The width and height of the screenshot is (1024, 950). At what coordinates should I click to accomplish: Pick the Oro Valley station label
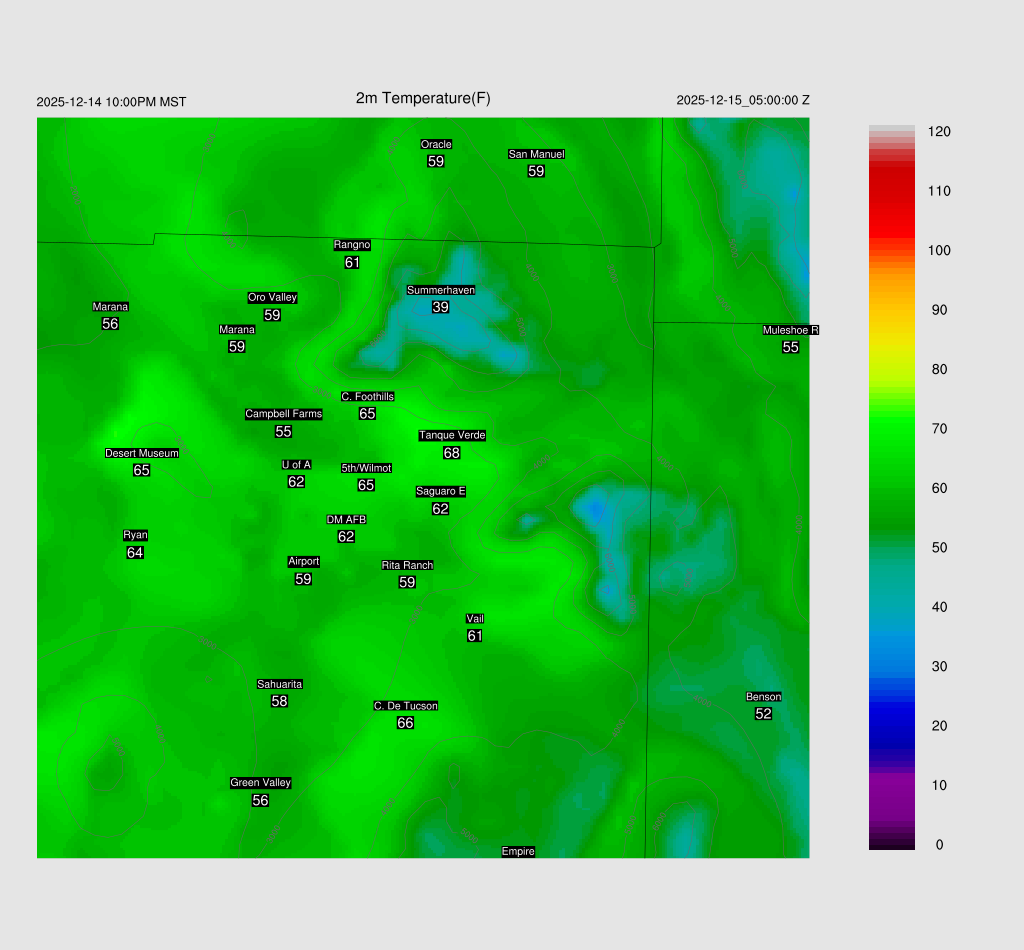click(x=272, y=297)
